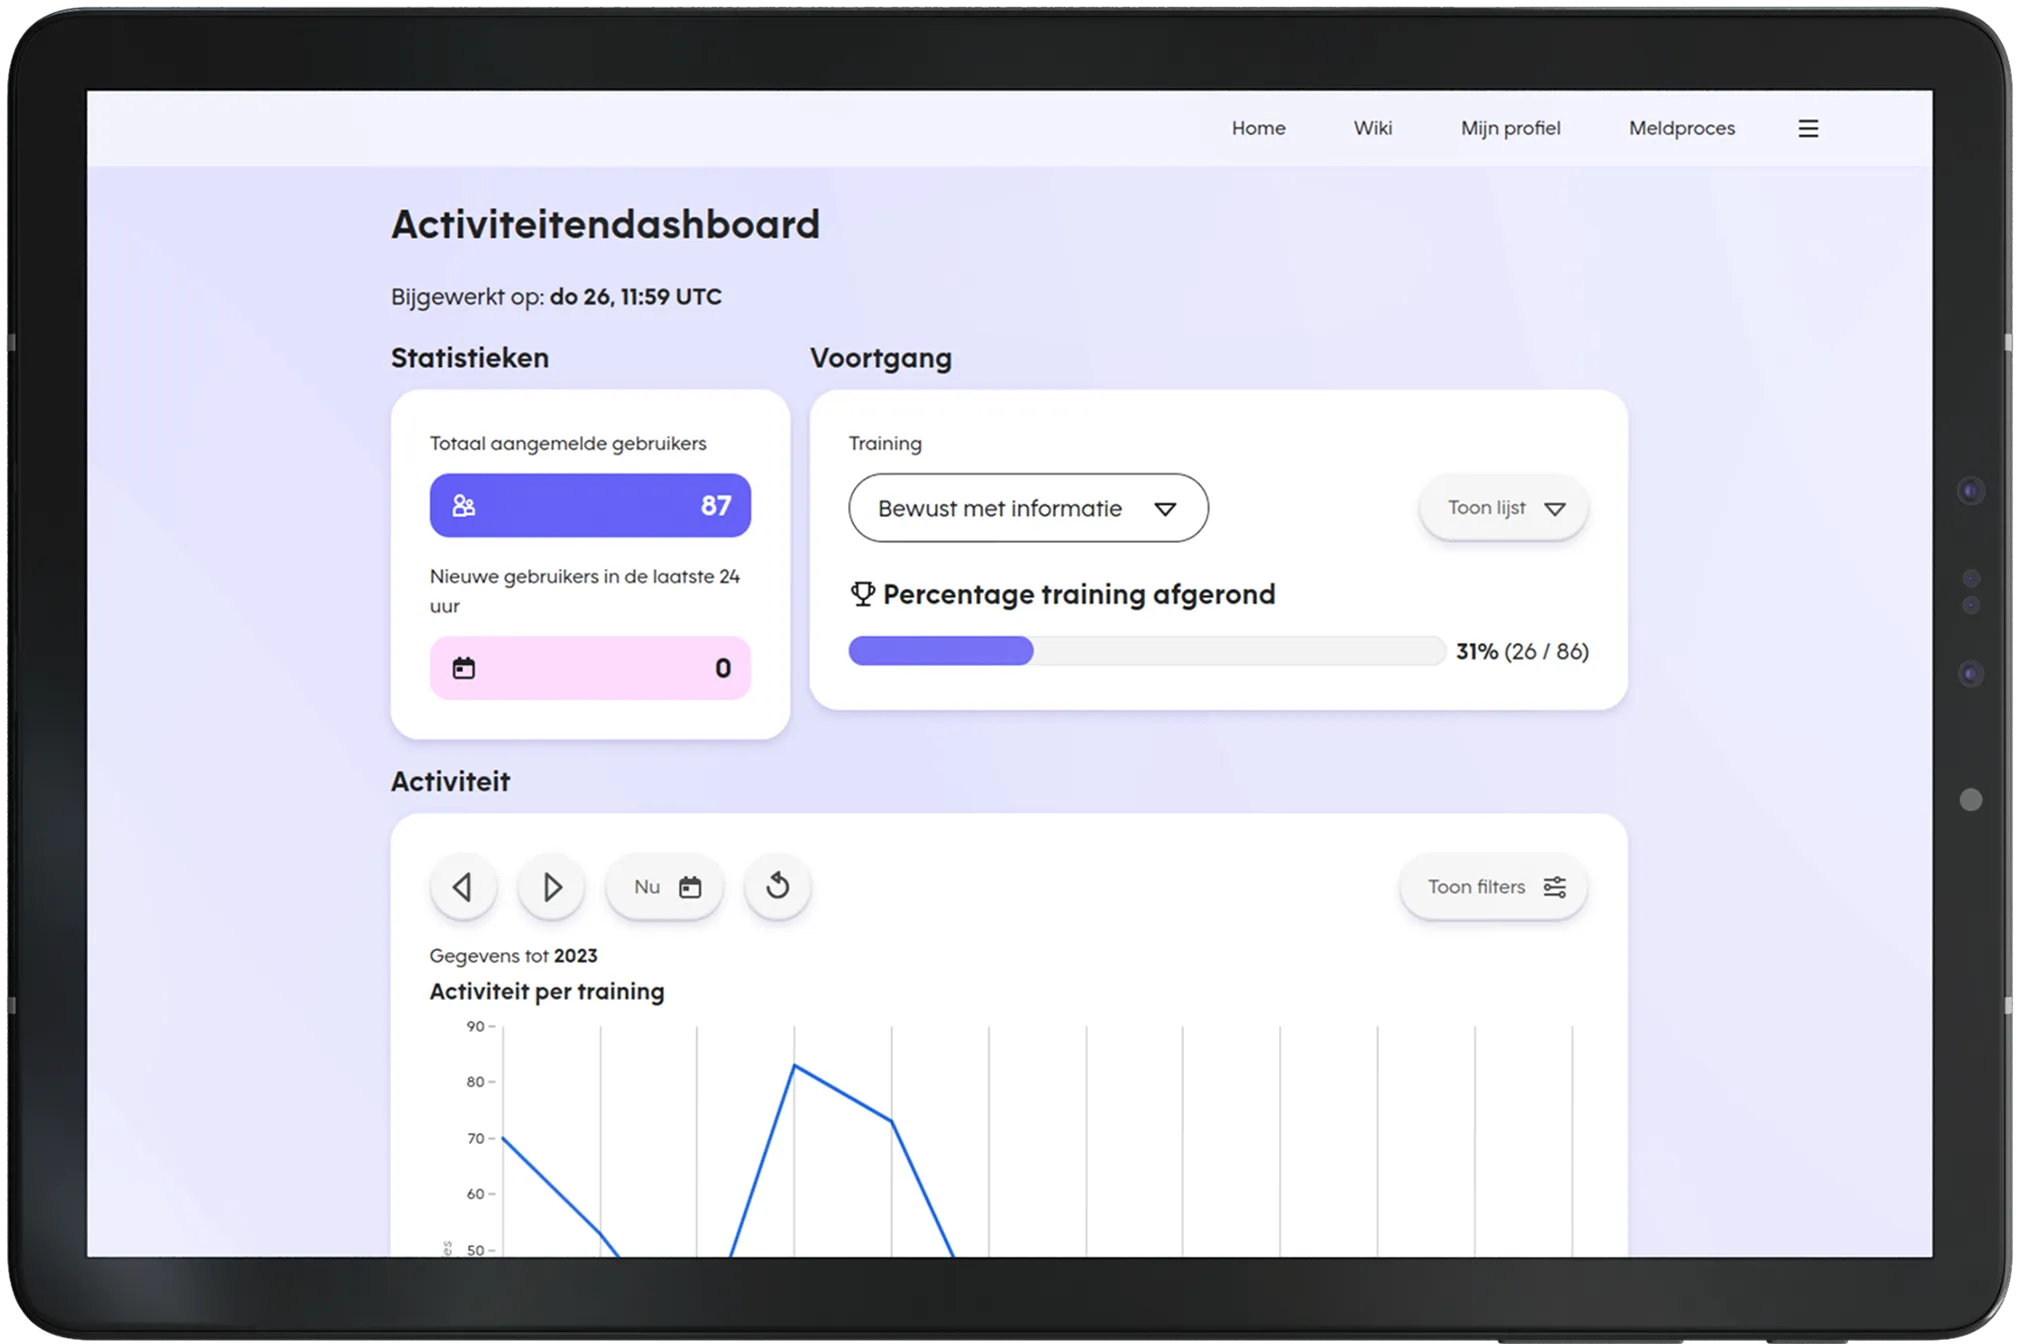This screenshot has width=2020, height=1344.
Task: Click the trophy icon beside Percentage heading
Action: (x=862, y=594)
